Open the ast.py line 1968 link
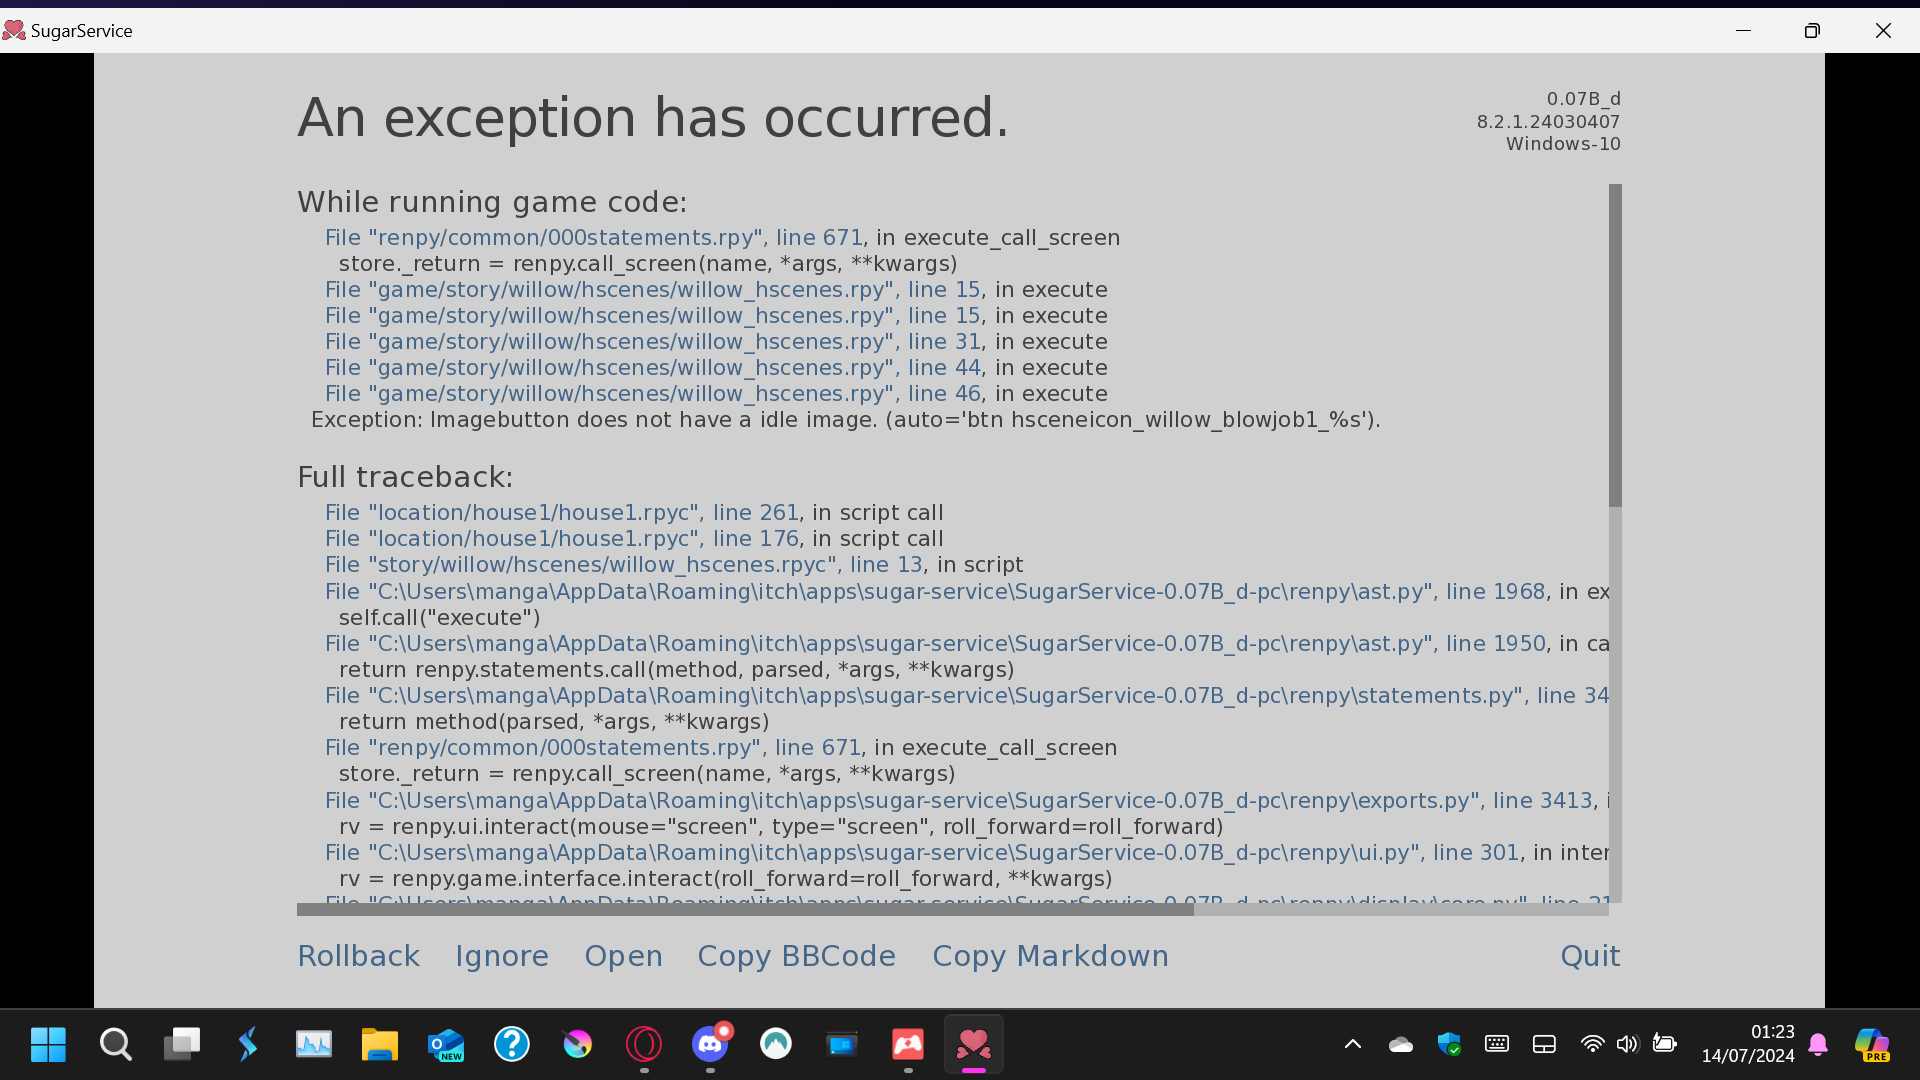1920x1080 pixels. pyautogui.click(x=935, y=592)
